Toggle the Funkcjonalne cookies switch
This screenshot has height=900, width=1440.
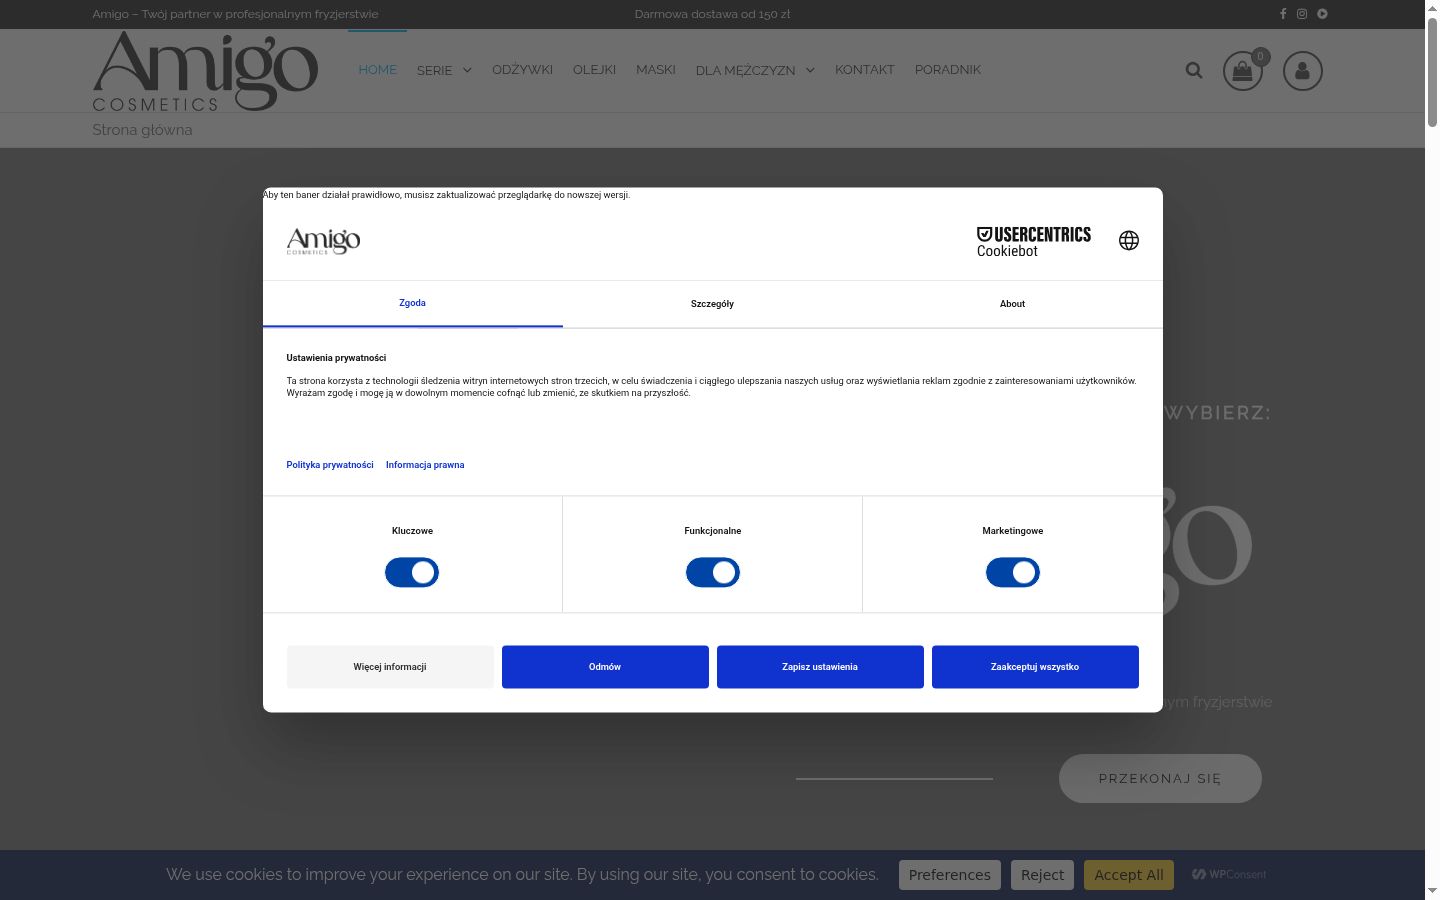[x=713, y=572]
